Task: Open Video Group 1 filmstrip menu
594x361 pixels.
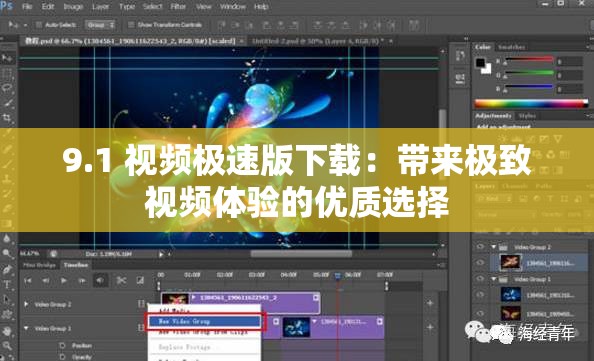Action: coord(141,328)
